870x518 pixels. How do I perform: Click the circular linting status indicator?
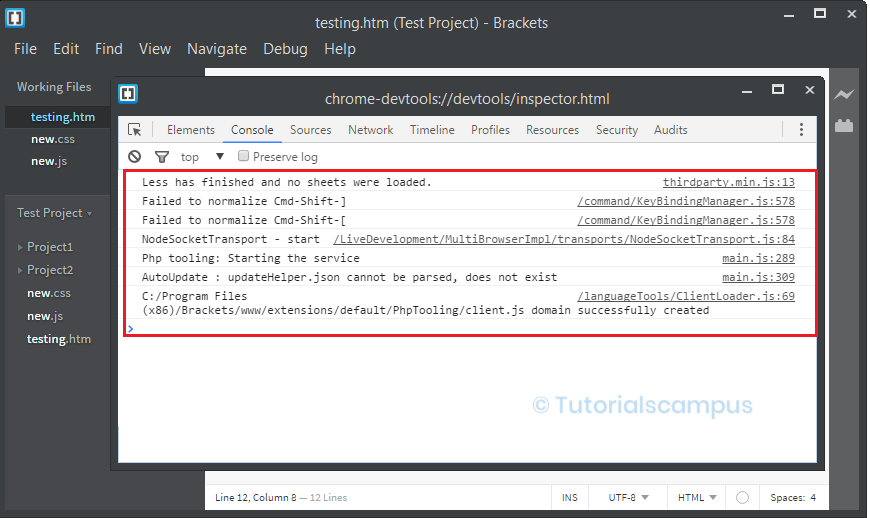point(742,497)
